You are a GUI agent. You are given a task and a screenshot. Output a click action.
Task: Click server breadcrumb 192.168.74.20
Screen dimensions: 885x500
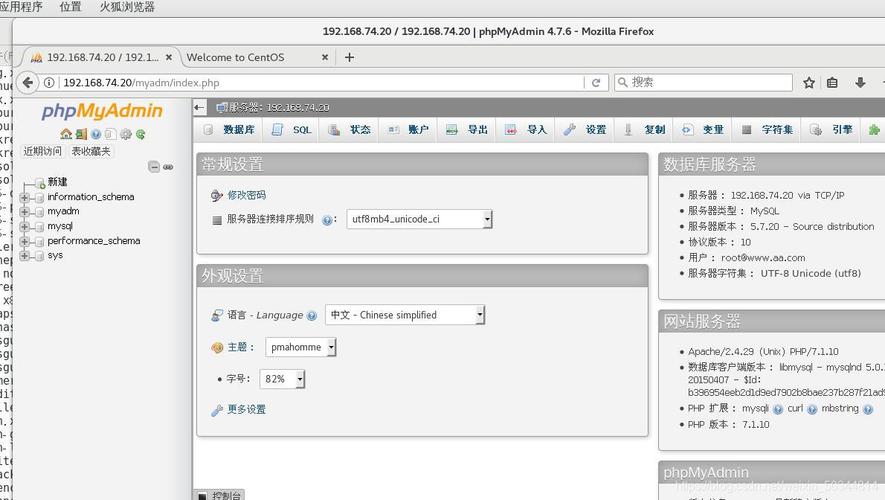(298, 107)
